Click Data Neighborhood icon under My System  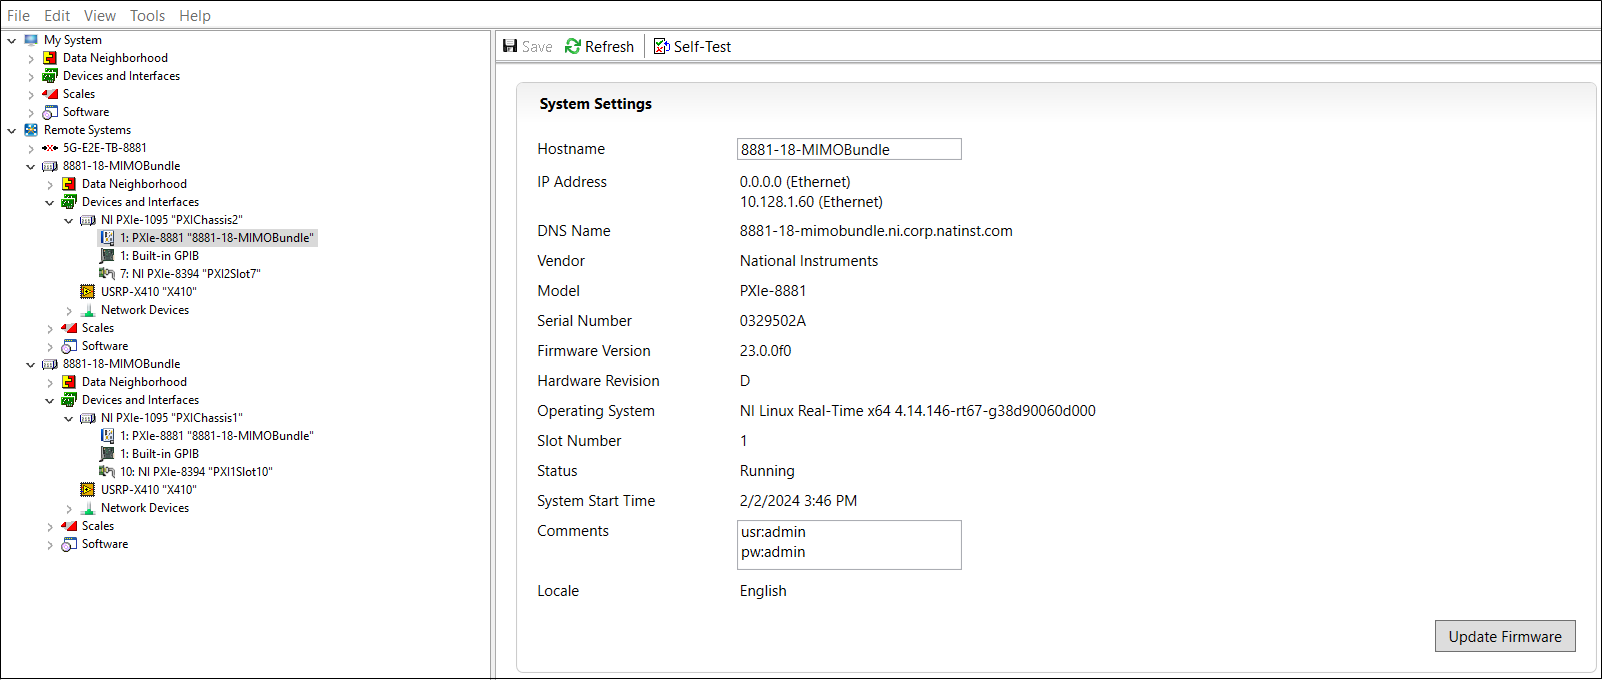tap(50, 58)
